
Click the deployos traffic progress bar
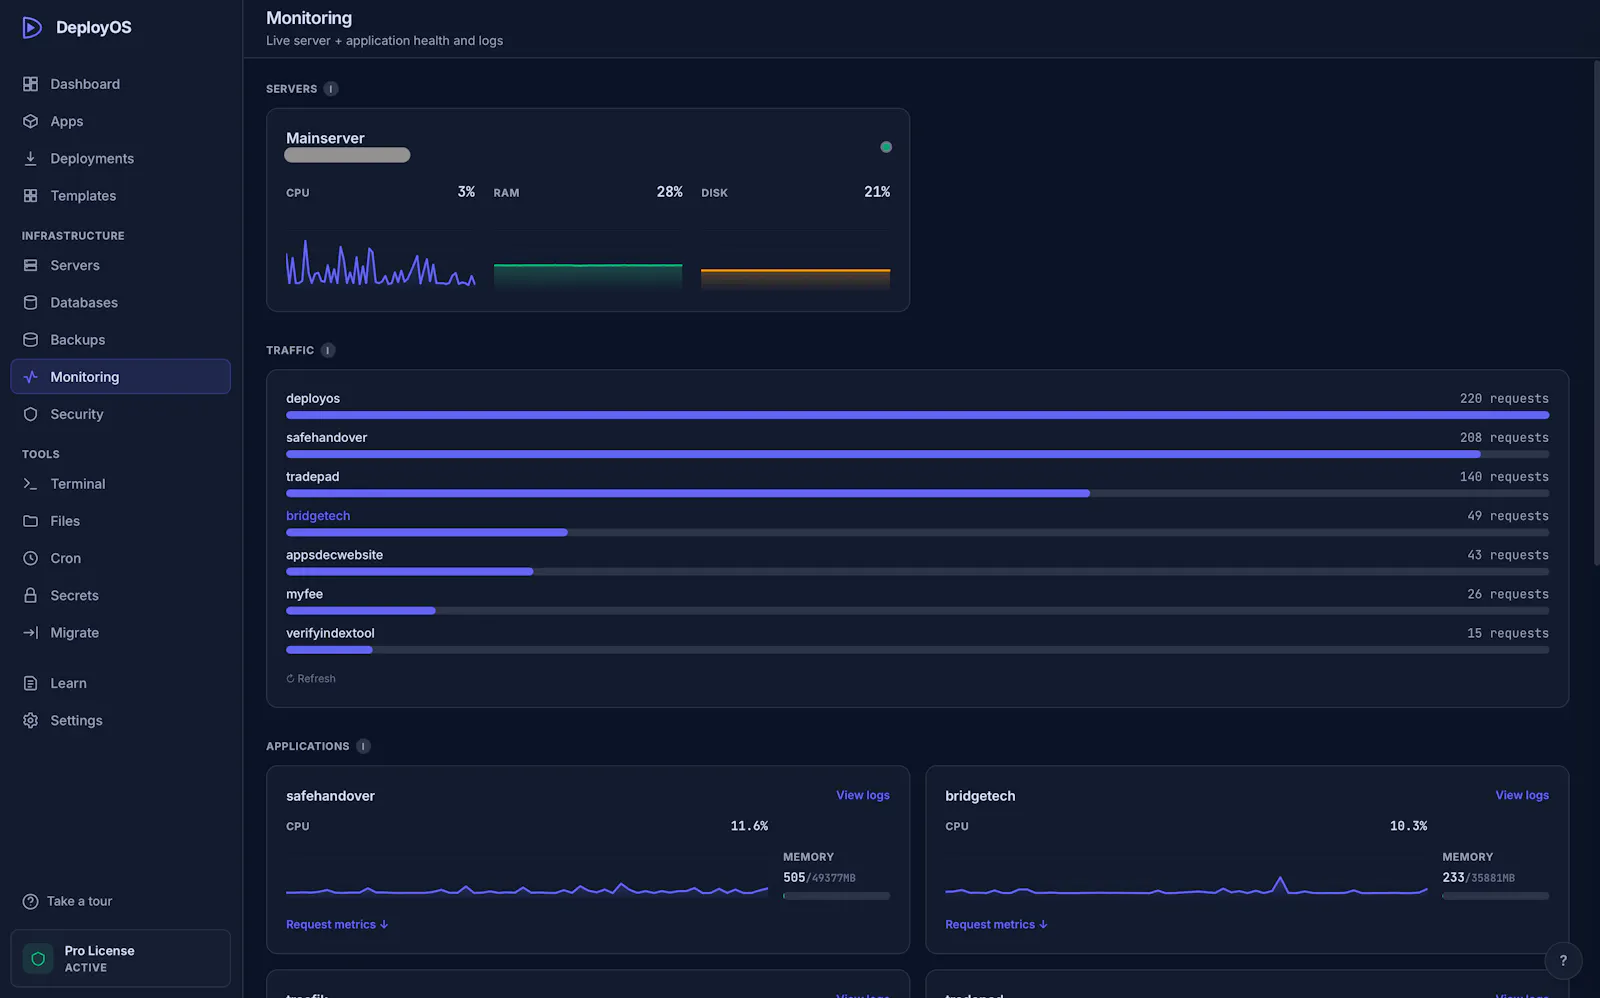tap(917, 415)
